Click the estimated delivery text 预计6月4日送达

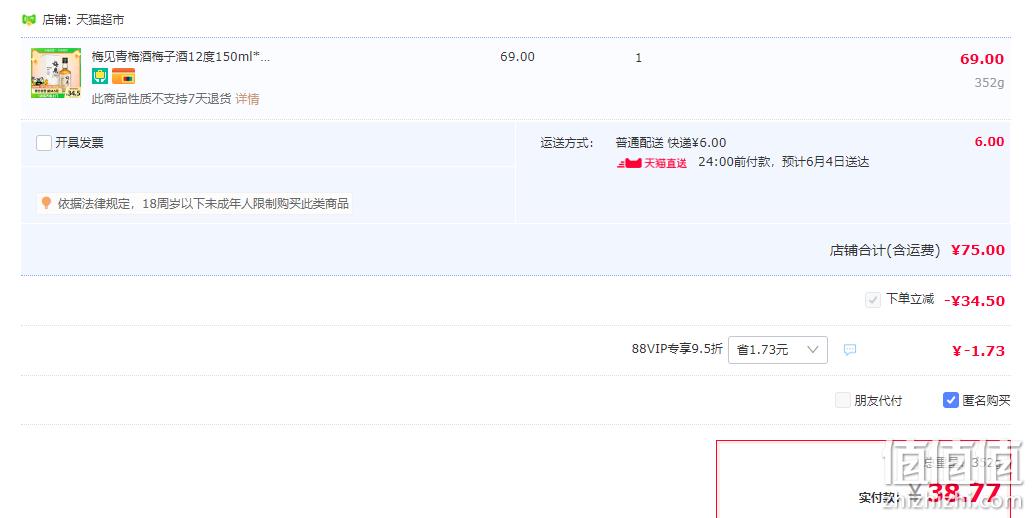click(825, 162)
